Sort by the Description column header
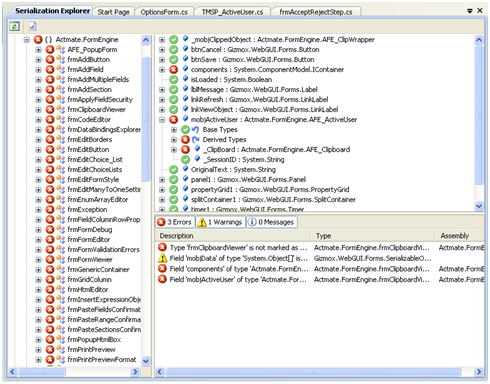490x384 pixels. tap(232, 236)
